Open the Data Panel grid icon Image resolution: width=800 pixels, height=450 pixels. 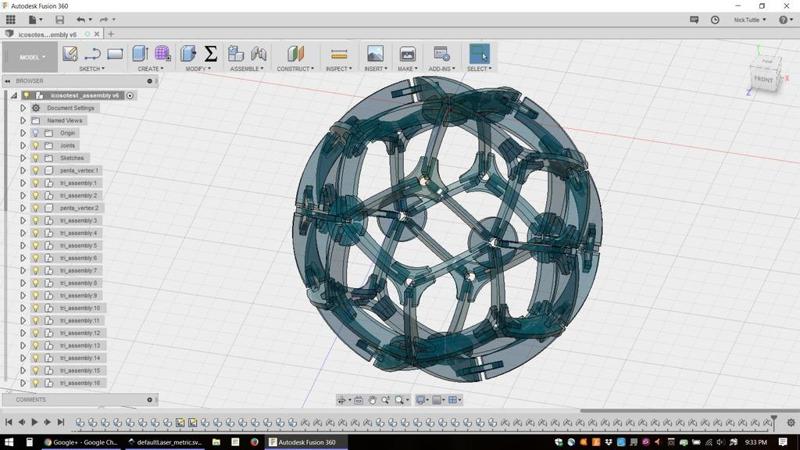point(11,19)
